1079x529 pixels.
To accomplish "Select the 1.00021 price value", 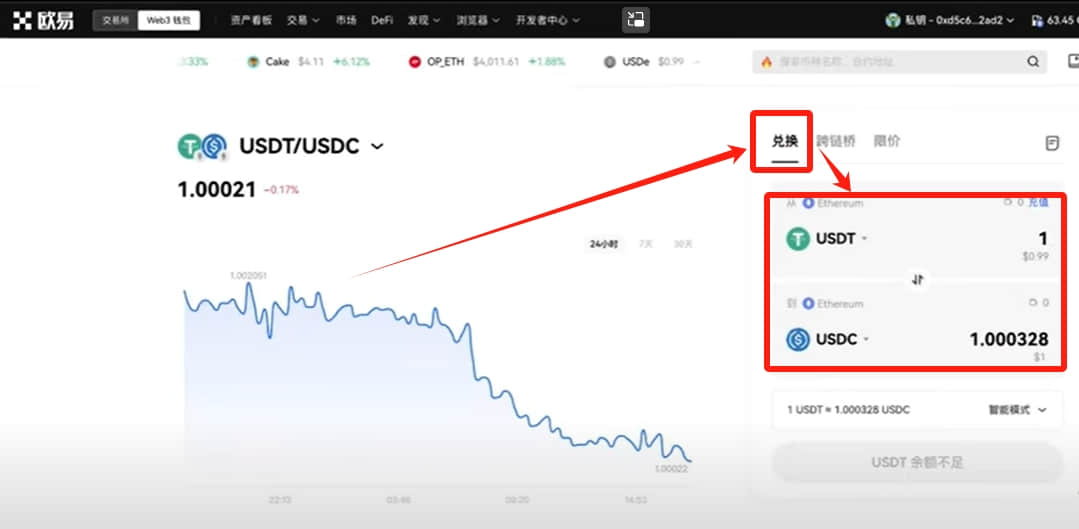I will (x=217, y=189).
